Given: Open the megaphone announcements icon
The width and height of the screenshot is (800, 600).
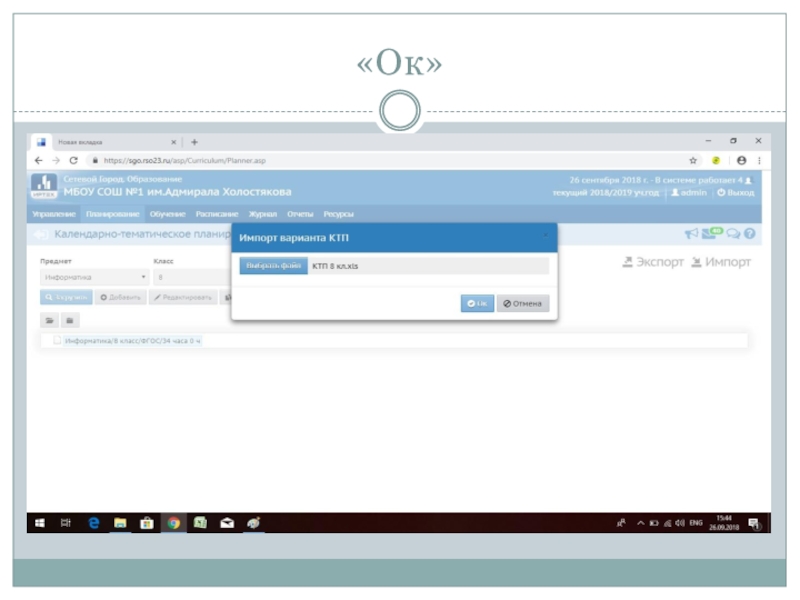Looking at the screenshot, I should click(x=691, y=234).
